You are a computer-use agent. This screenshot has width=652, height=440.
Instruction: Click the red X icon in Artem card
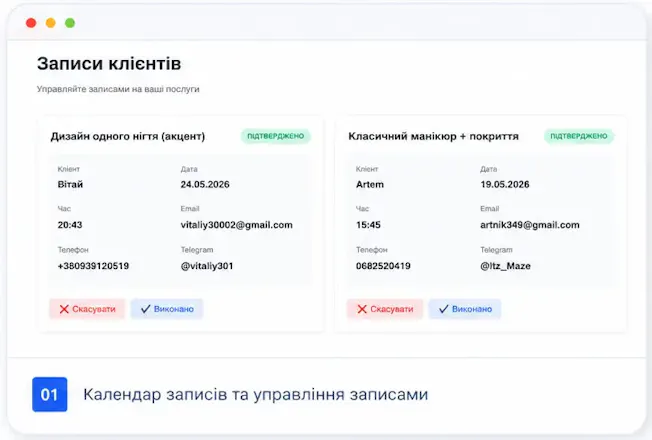362,309
